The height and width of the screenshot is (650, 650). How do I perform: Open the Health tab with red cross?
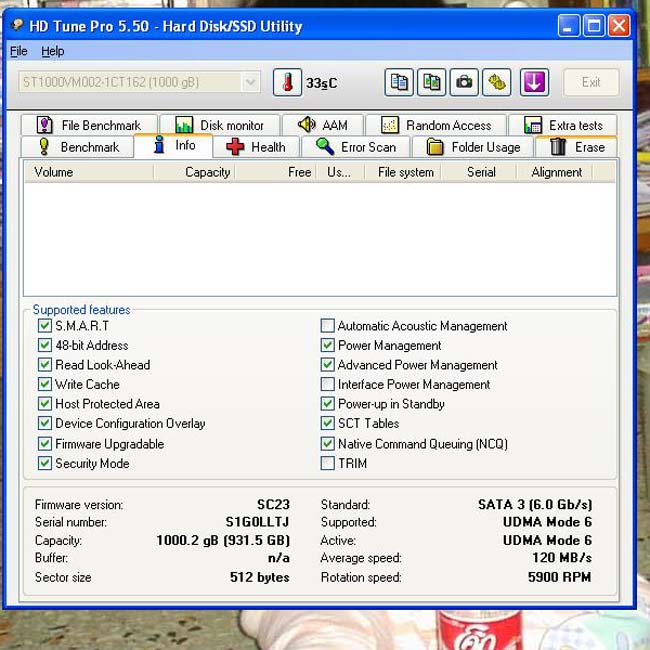point(256,147)
